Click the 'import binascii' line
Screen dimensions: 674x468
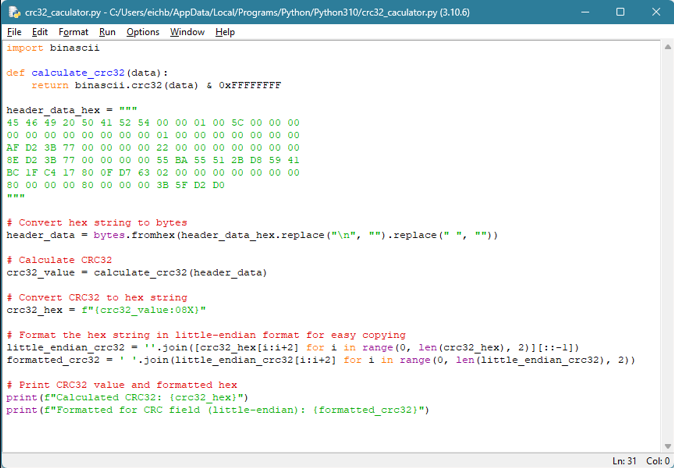click(53, 48)
